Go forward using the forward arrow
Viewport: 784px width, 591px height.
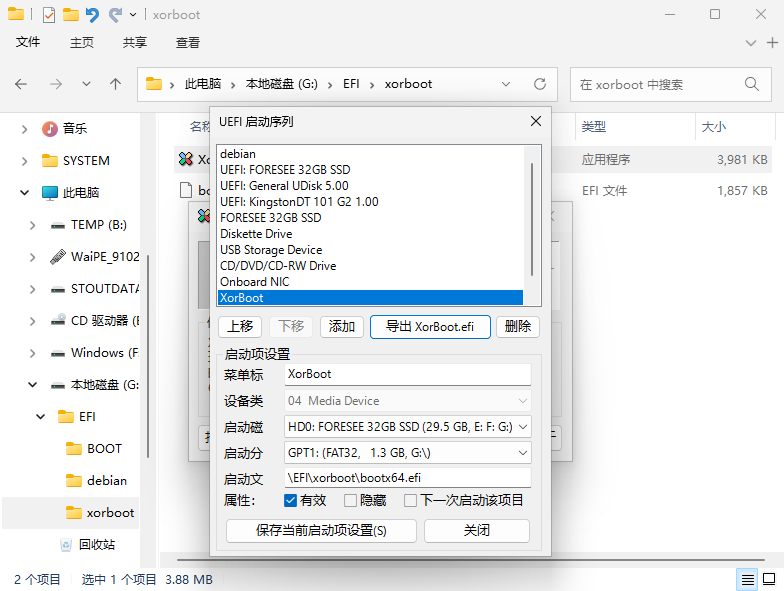[56, 84]
